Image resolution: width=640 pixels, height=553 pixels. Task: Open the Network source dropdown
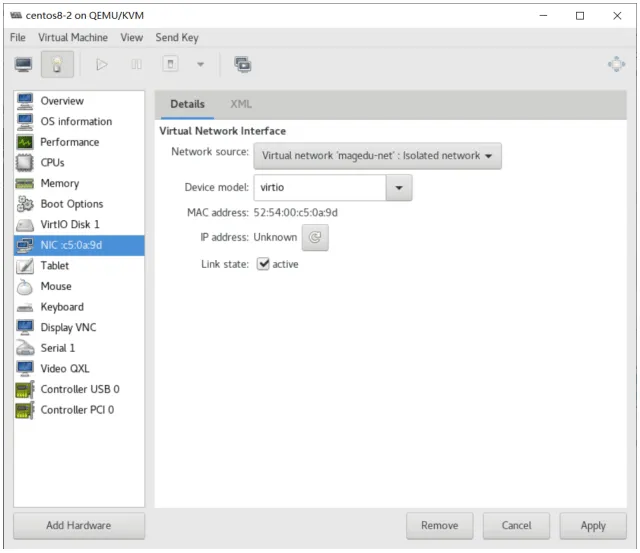pyautogui.click(x=377, y=156)
